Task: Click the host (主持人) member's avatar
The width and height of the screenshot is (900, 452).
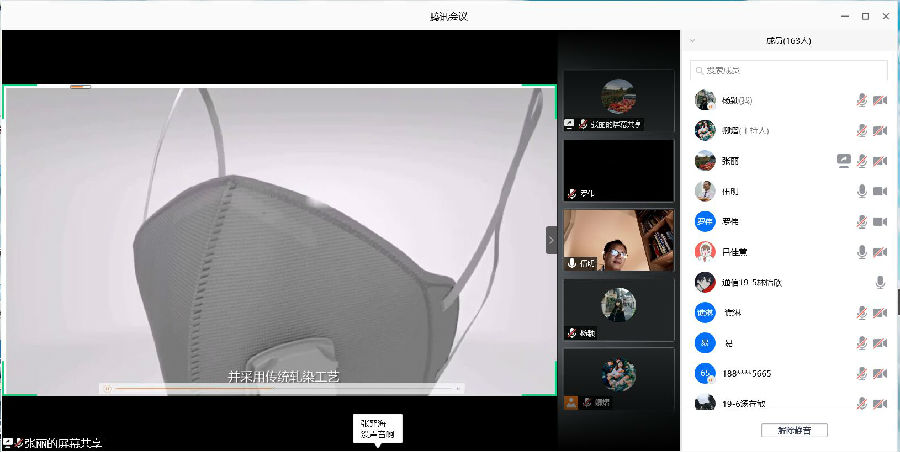Action: 705,130
